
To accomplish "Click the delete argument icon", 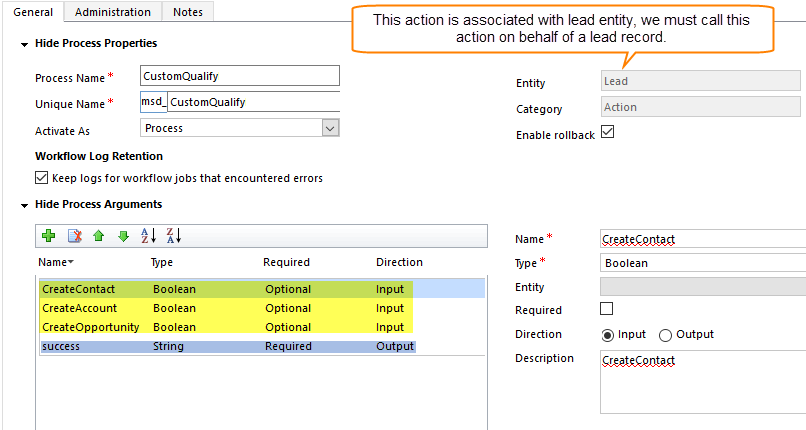I will pyautogui.click(x=74, y=236).
